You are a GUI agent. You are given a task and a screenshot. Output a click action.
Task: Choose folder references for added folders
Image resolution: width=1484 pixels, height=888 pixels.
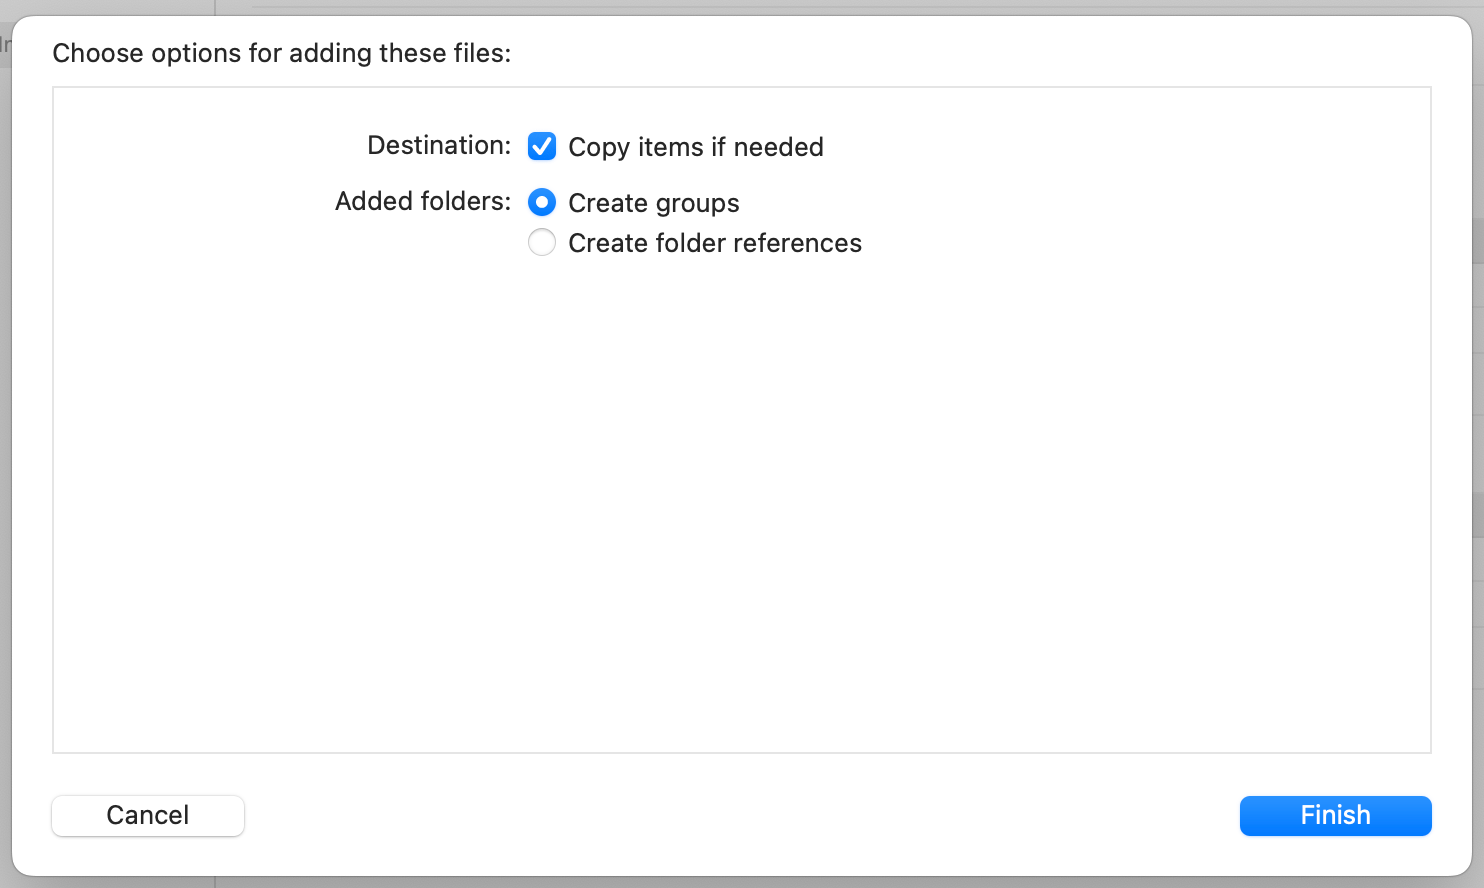click(x=542, y=243)
